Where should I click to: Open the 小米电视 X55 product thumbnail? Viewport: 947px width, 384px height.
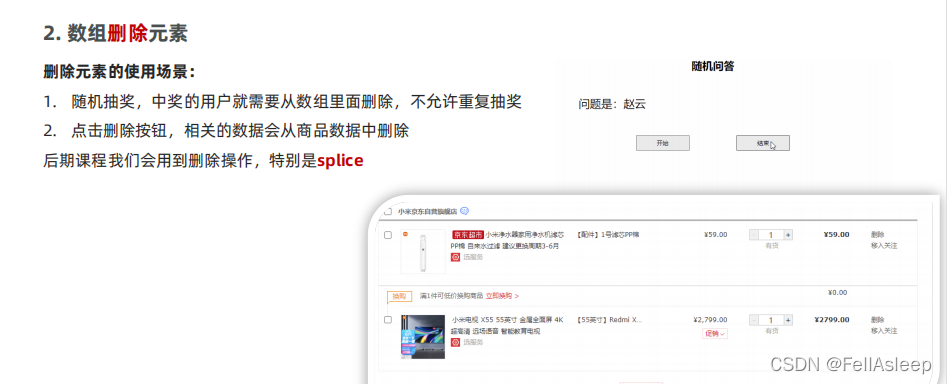[423, 336]
